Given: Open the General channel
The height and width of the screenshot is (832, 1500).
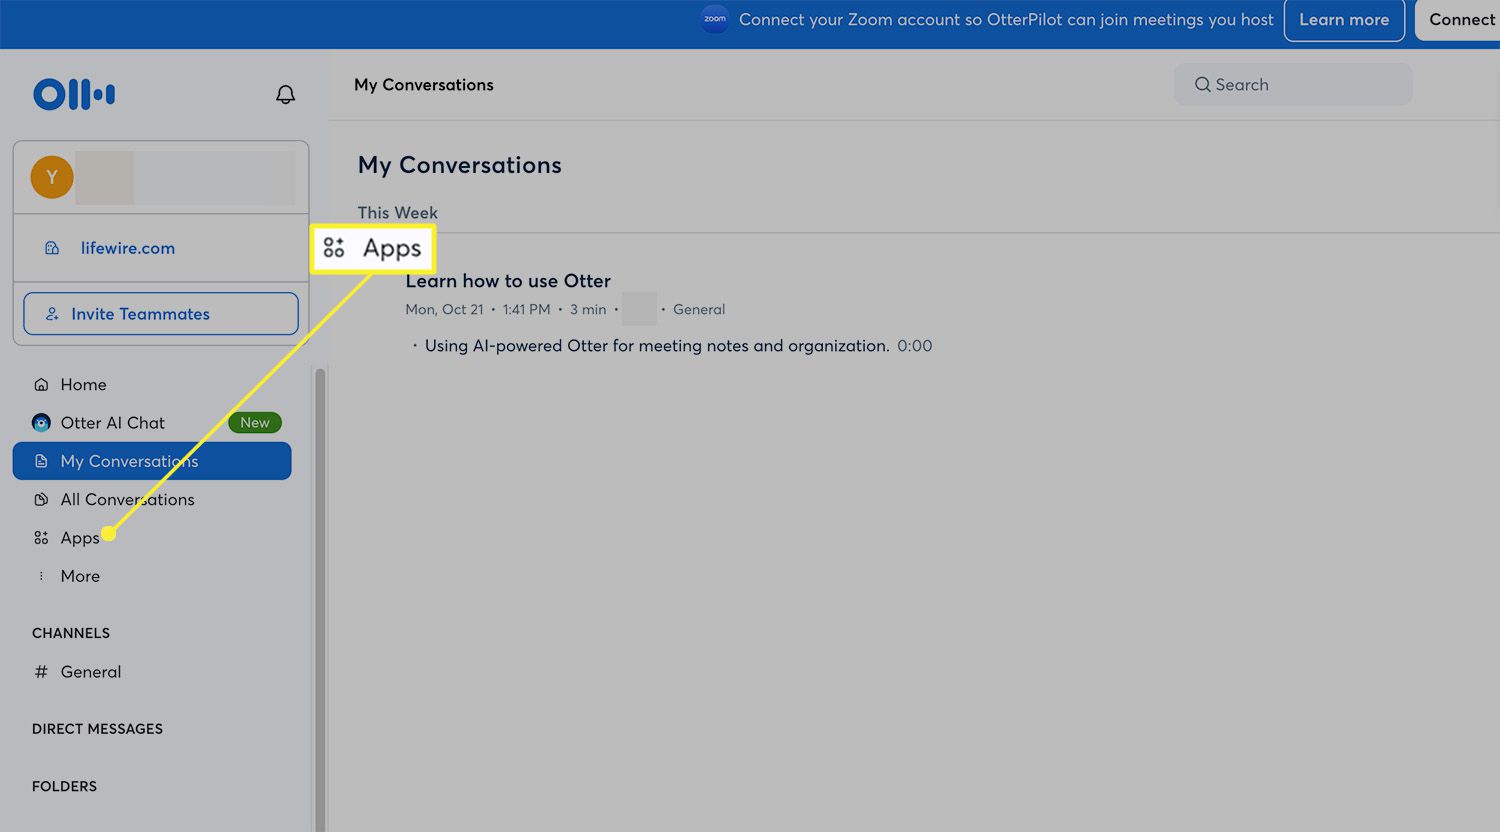Looking at the screenshot, I should pyautogui.click(x=90, y=672).
